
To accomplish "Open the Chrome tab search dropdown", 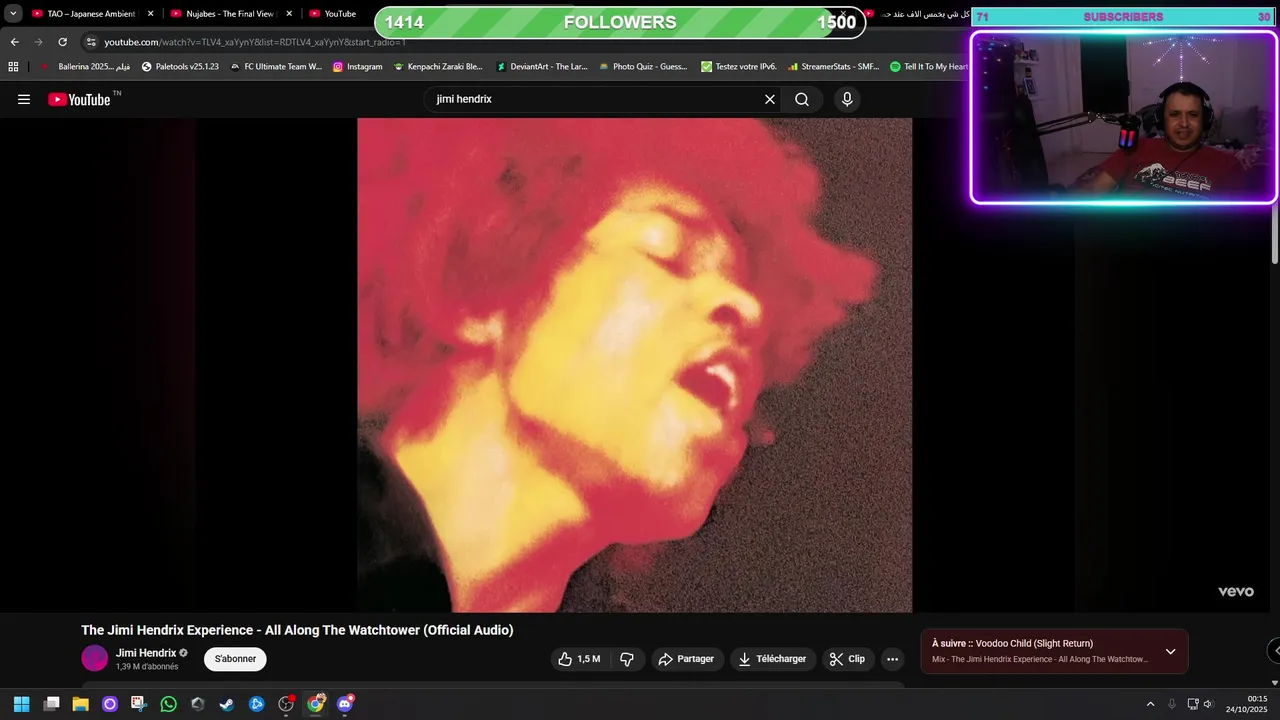I will click(x=13, y=14).
